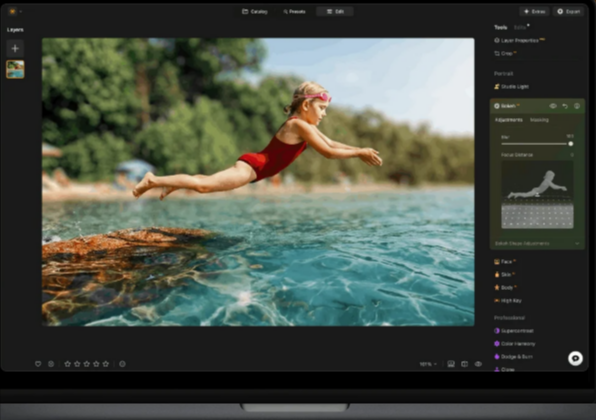Mark photo as favorite with heart
Screen dimensions: 596x420
(x=38, y=364)
